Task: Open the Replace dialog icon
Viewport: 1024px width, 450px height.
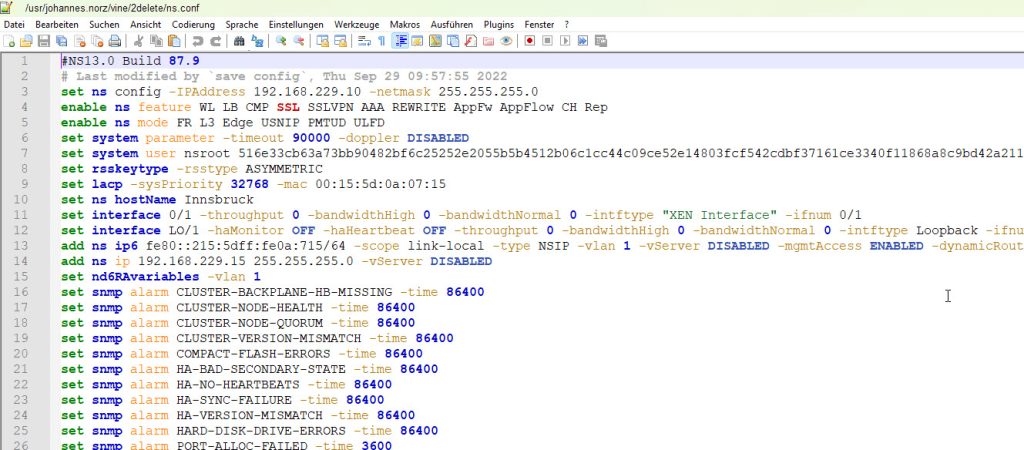Action: [x=257, y=41]
